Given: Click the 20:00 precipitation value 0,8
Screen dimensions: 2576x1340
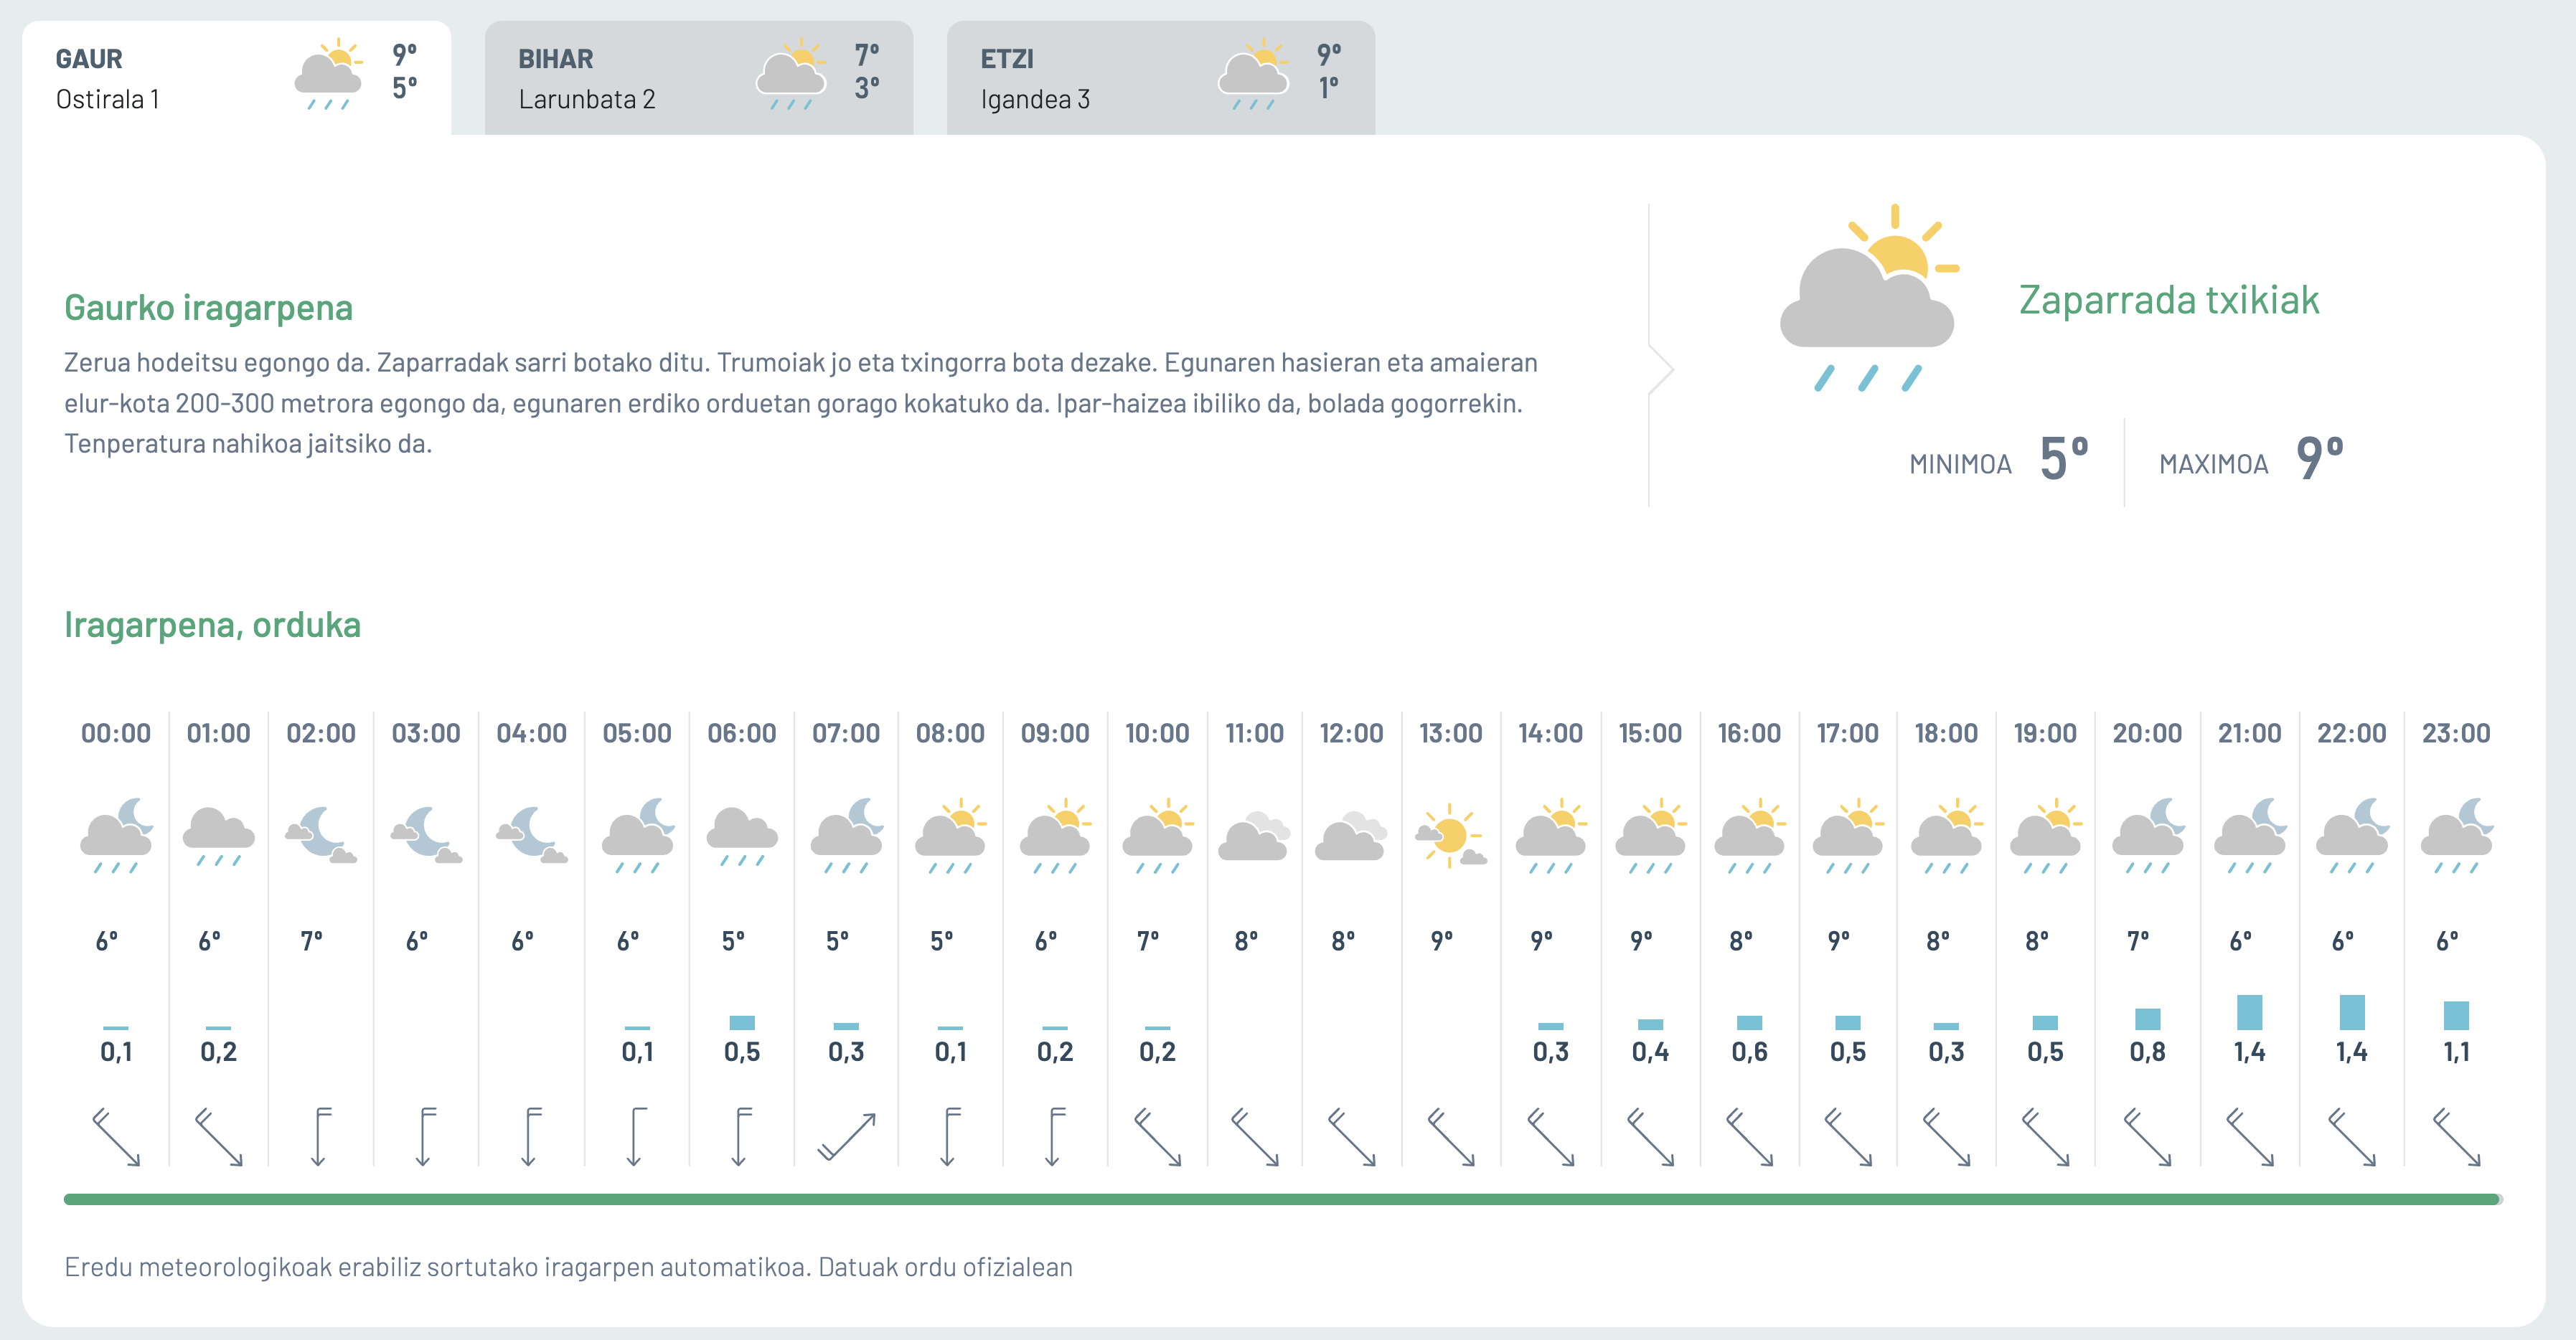Looking at the screenshot, I should click(2148, 1052).
